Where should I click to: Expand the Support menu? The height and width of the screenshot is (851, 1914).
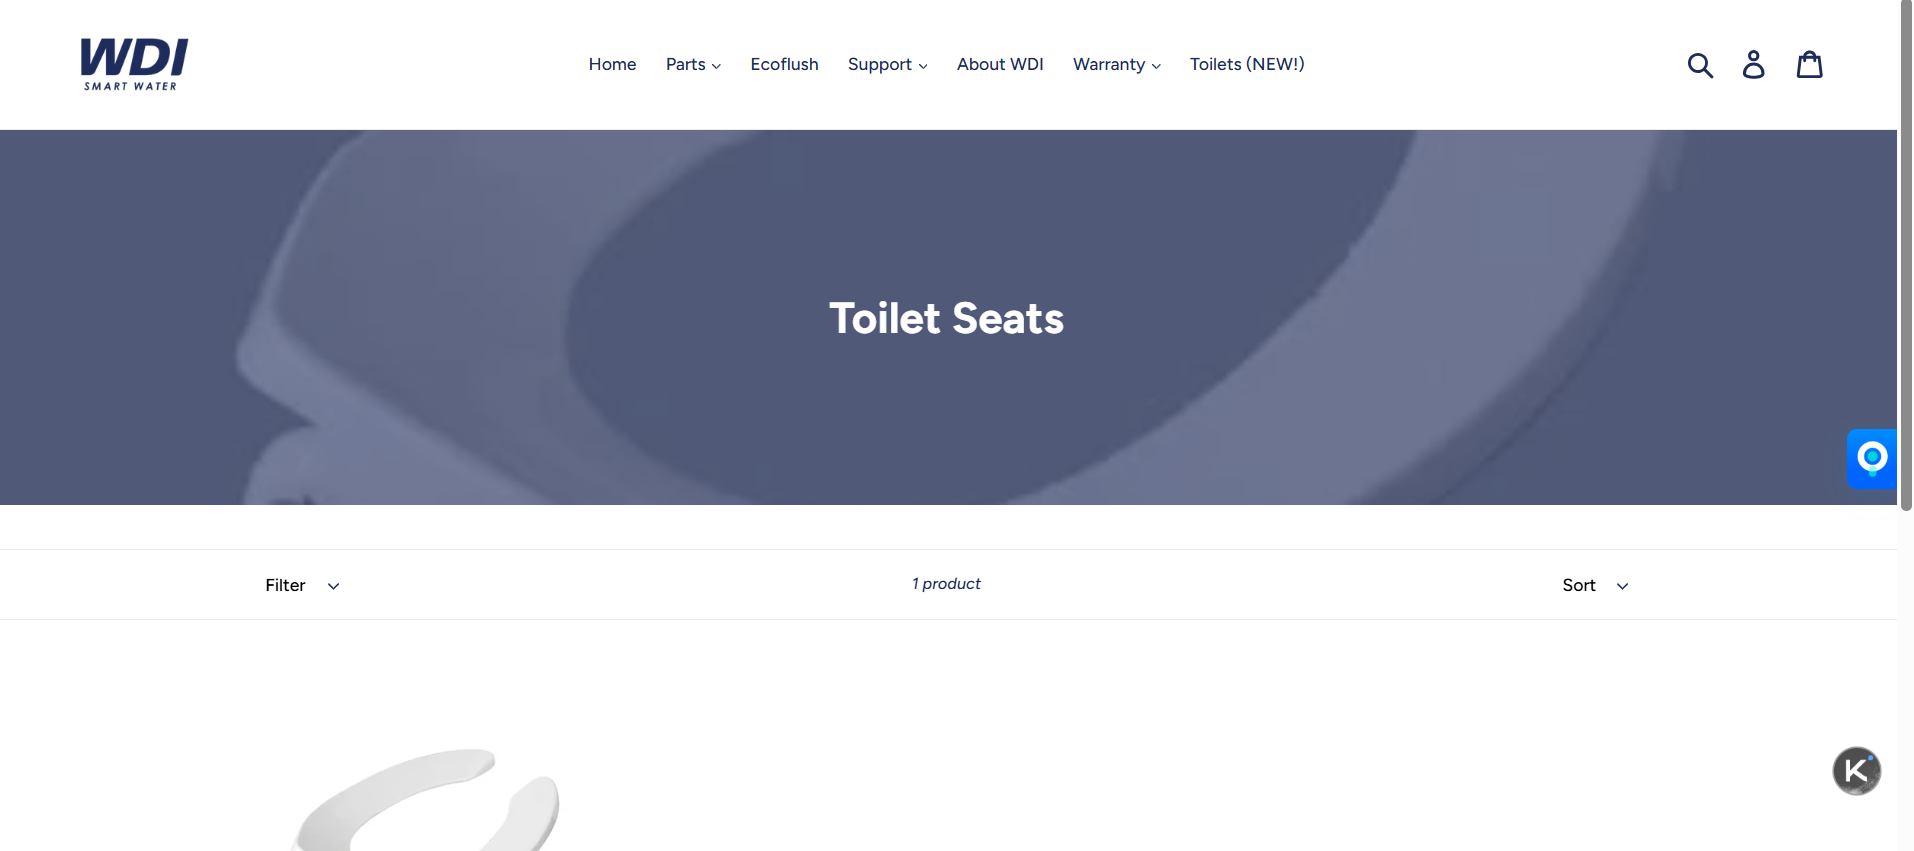(x=887, y=64)
